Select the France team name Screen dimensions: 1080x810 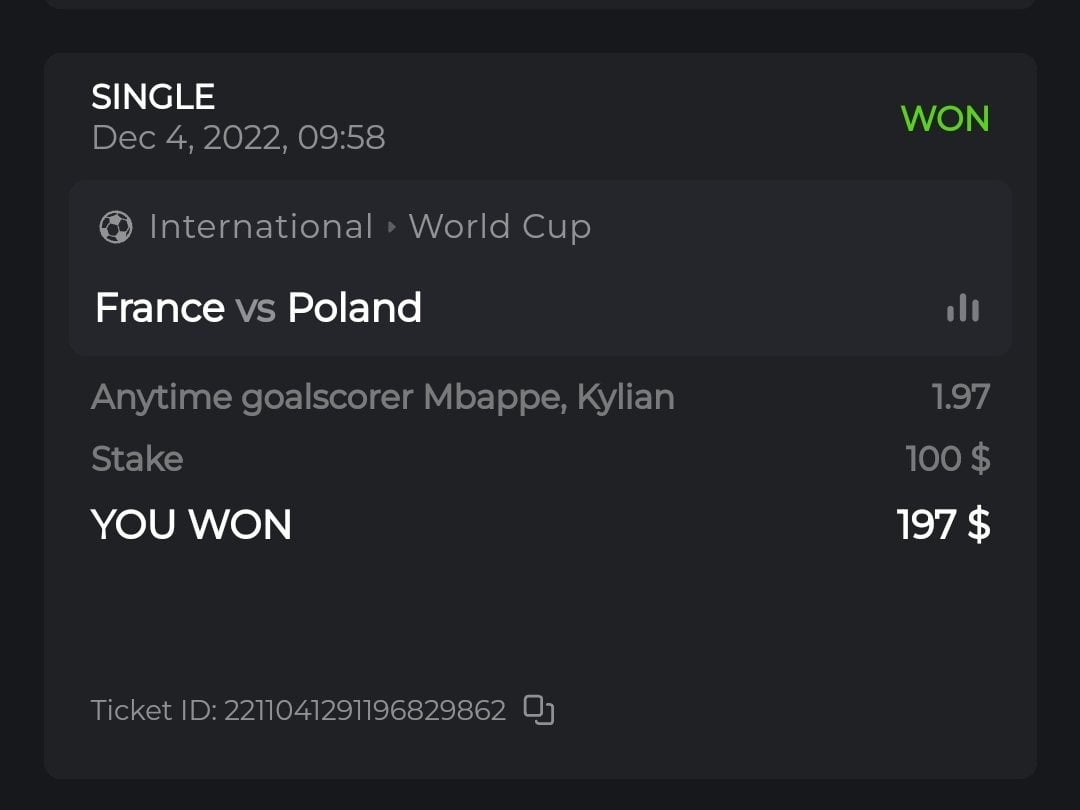159,308
